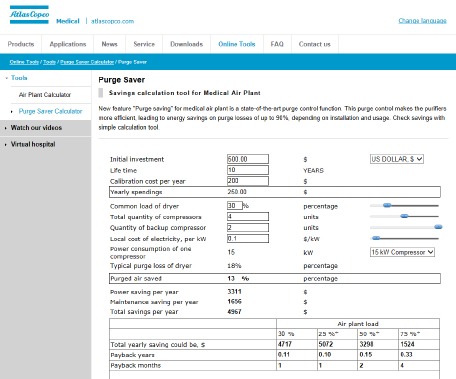Click the Quantity of backup compressor field
The height and width of the screenshot is (379, 456).
click(x=248, y=228)
